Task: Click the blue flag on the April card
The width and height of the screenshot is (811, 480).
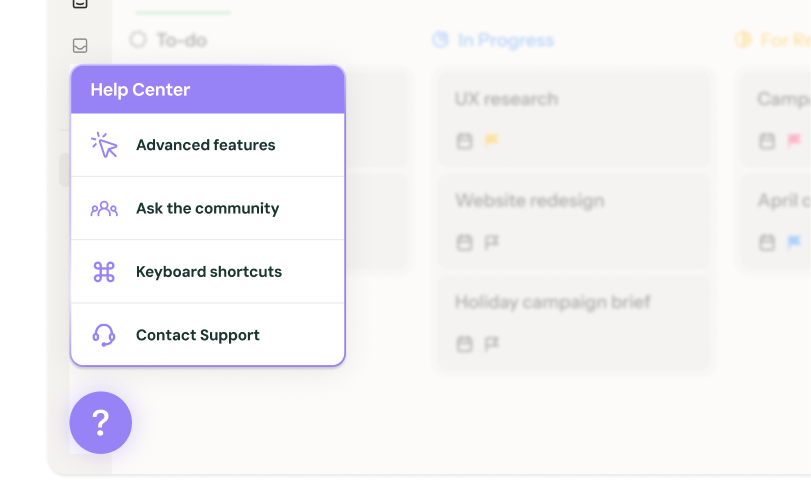Action: 794,243
